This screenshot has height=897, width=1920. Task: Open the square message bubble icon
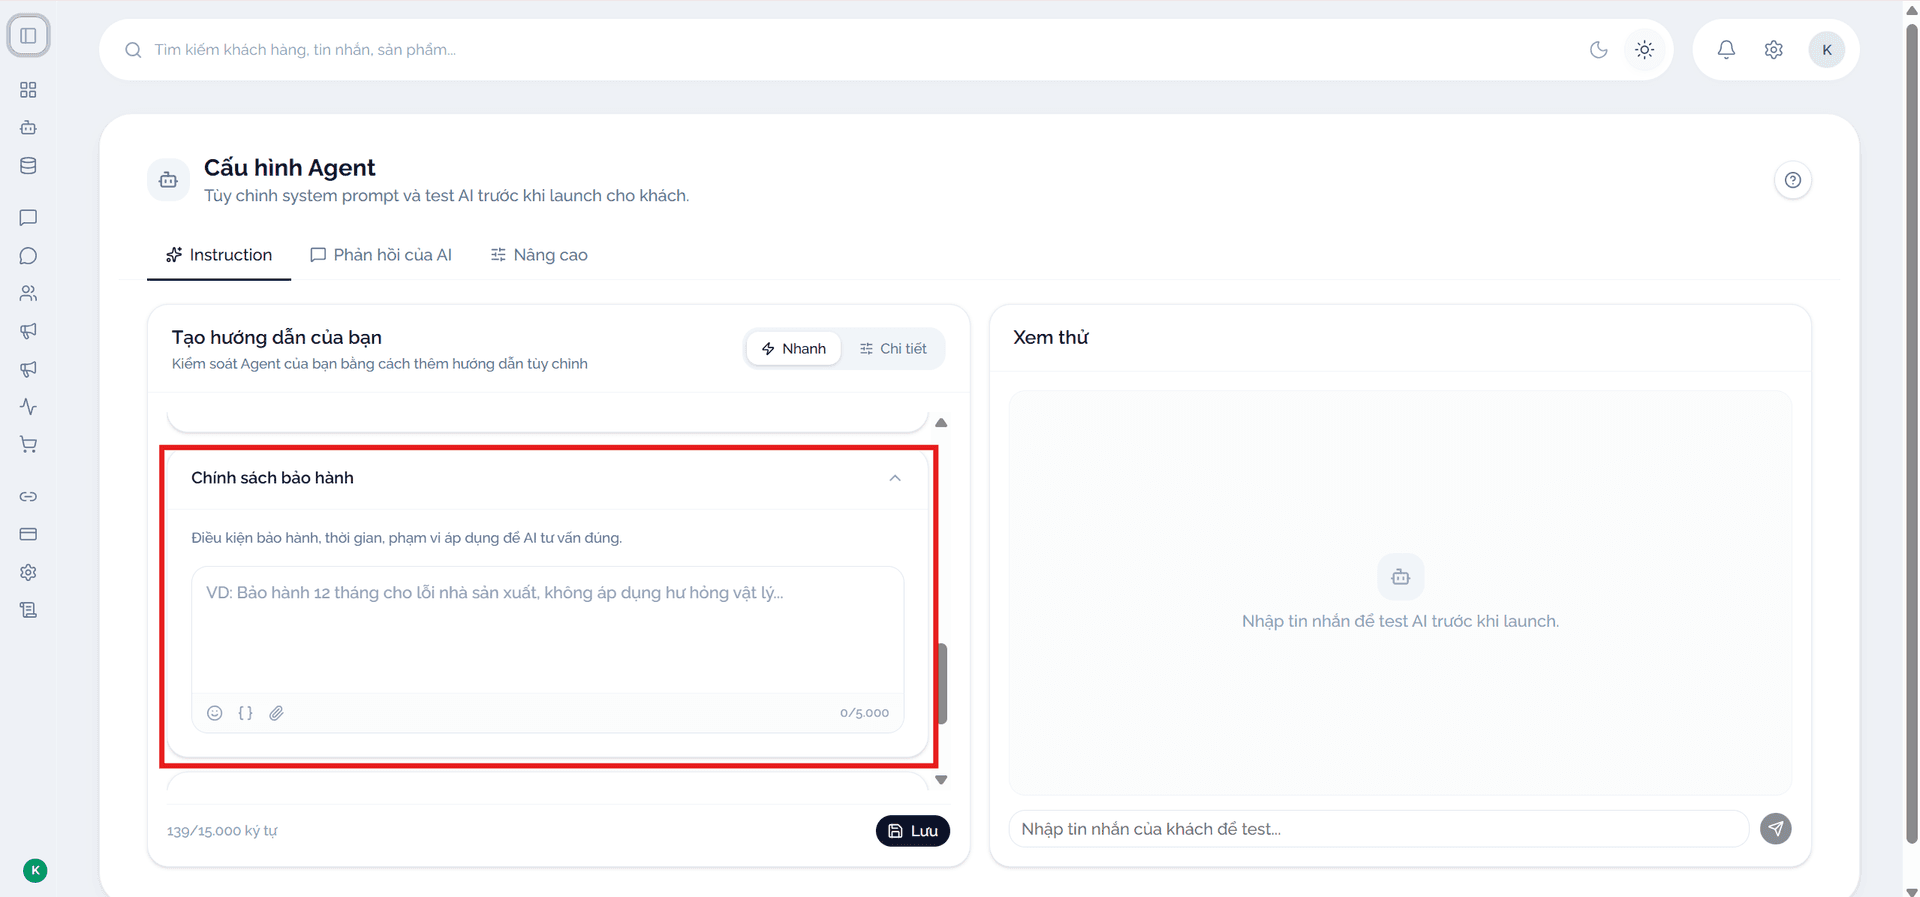[28, 218]
